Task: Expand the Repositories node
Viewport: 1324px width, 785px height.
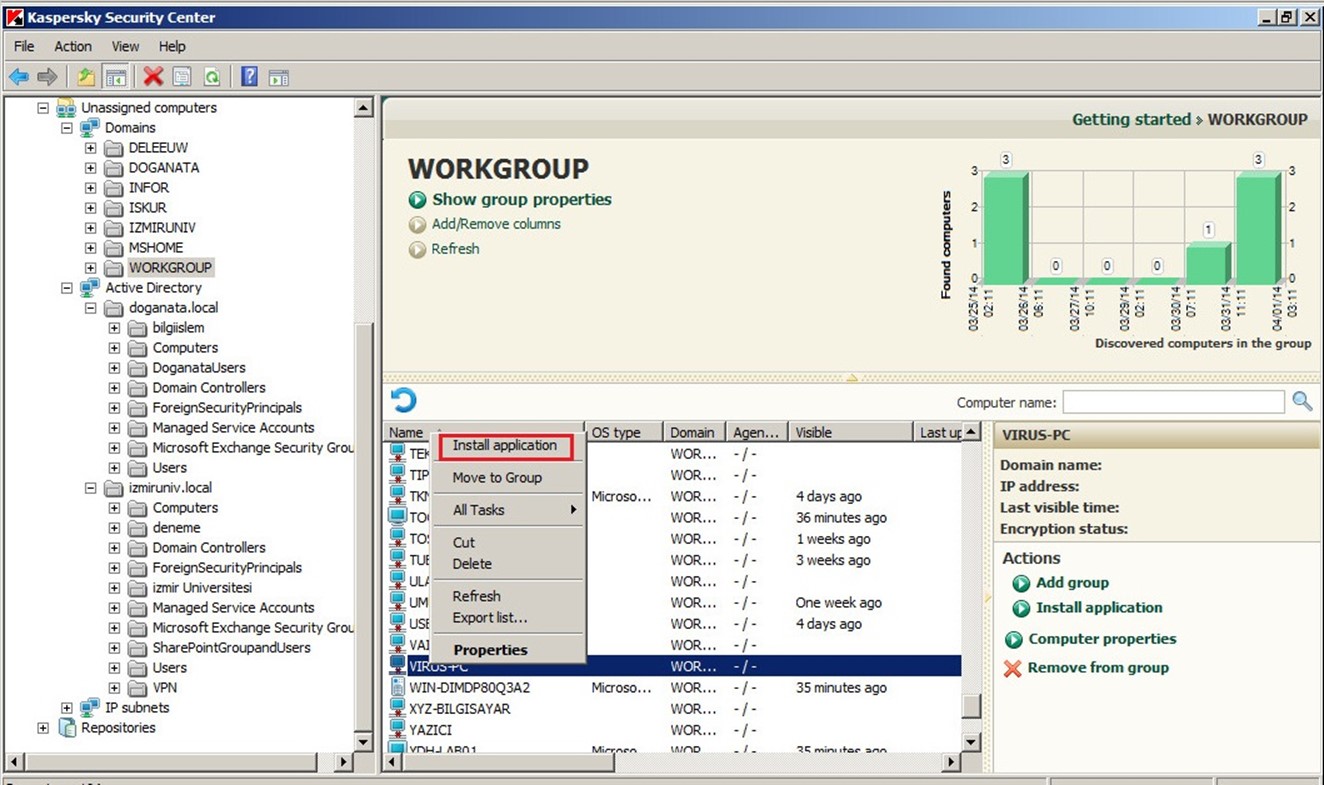Action: pyautogui.click(x=43, y=728)
